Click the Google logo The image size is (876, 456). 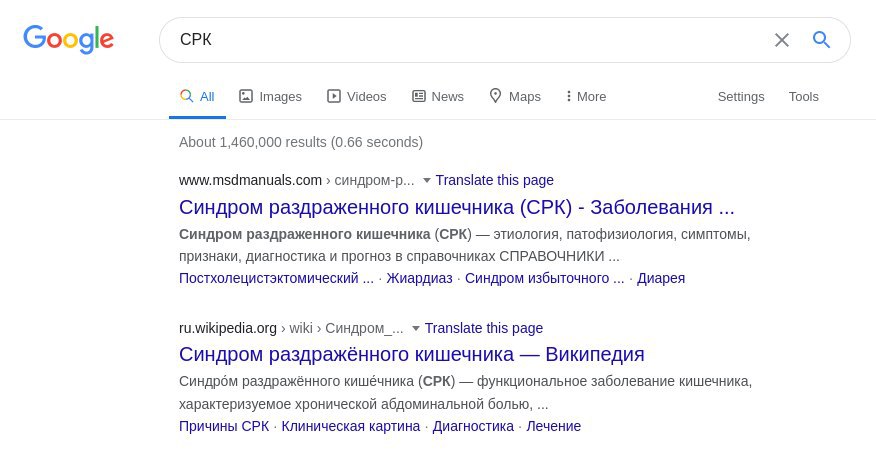pyautogui.click(x=68, y=39)
